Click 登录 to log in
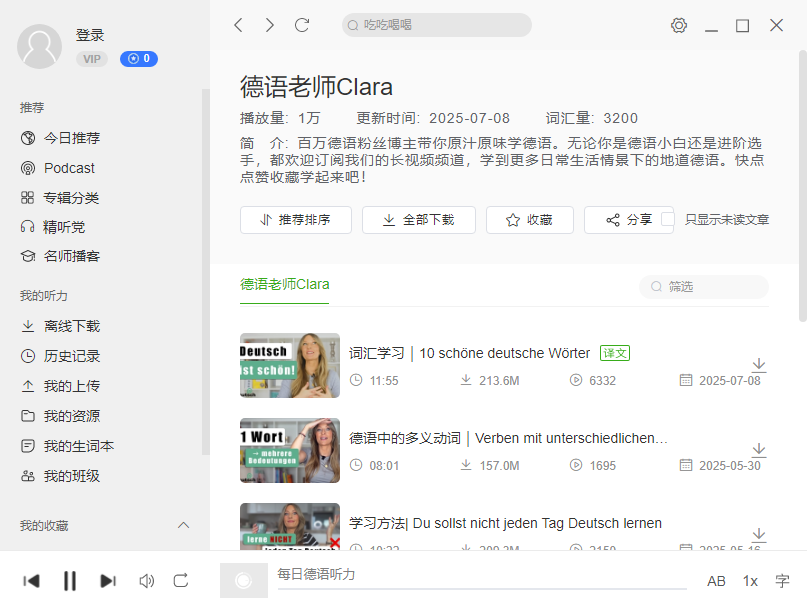Image resolution: width=807 pixels, height=610 pixels. [x=90, y=35]
